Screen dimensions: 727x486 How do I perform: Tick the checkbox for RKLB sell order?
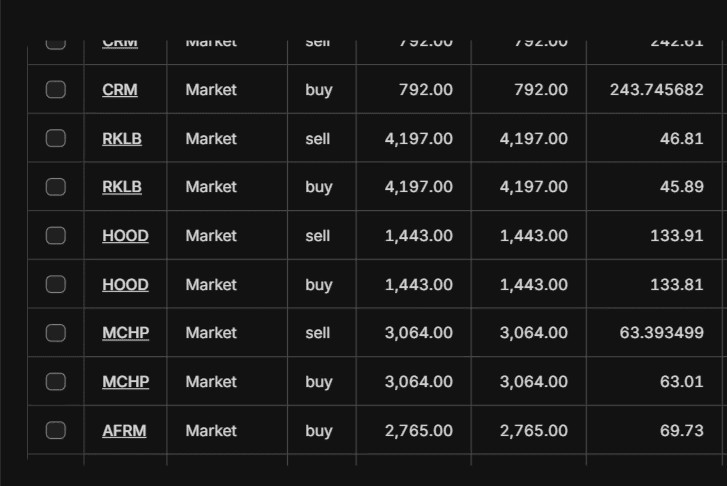pos(56,138)
